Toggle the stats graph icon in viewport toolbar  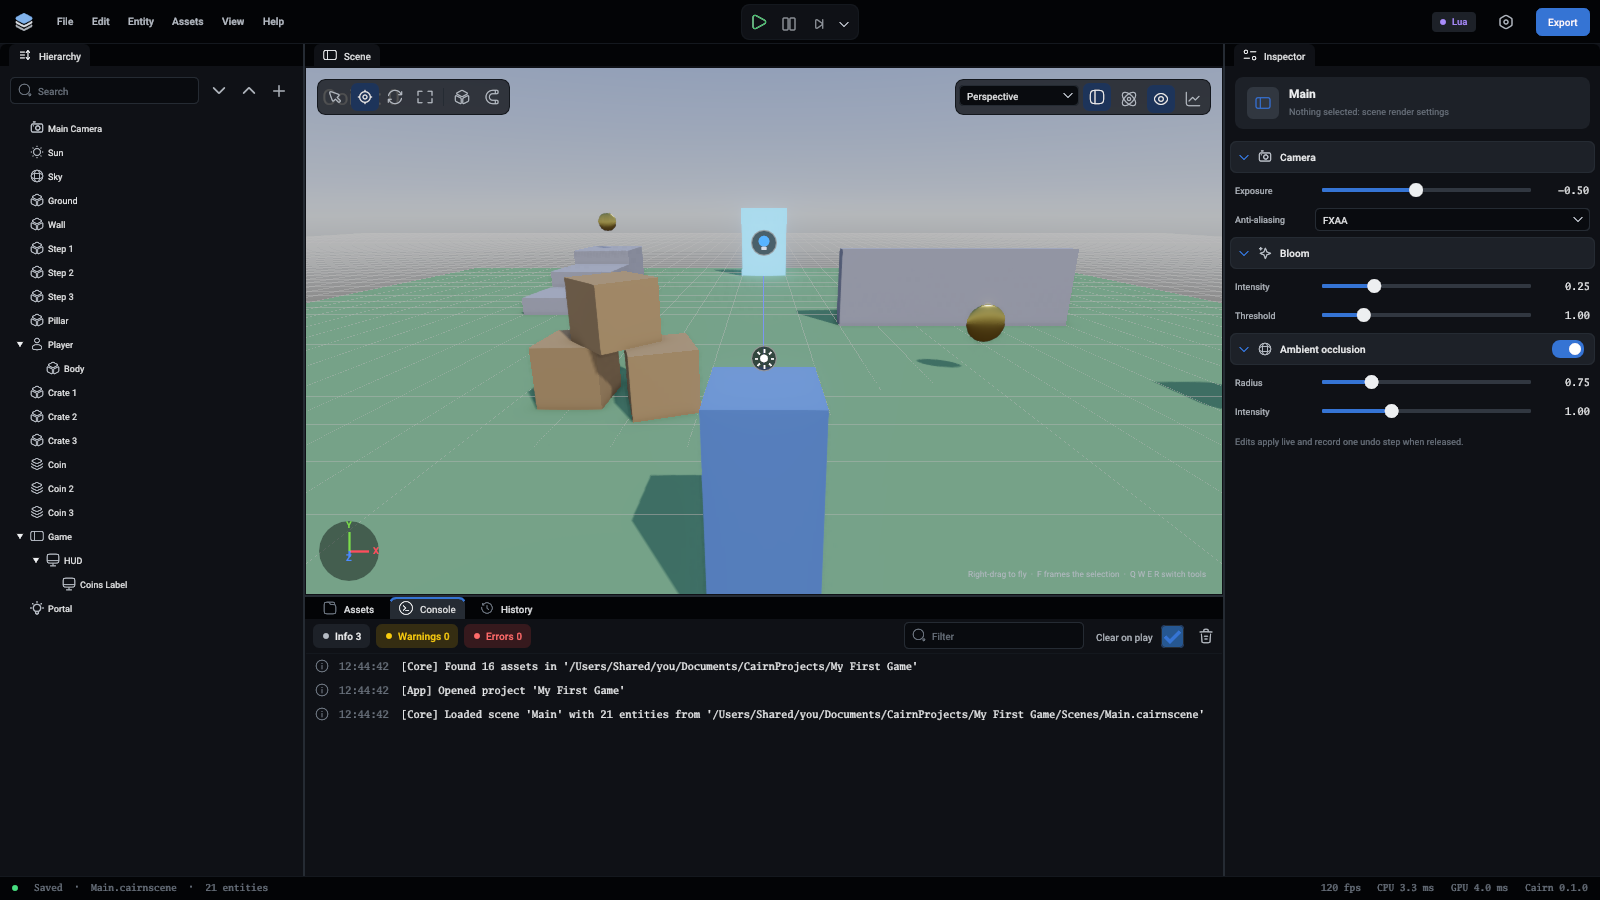pos(1193,98)
